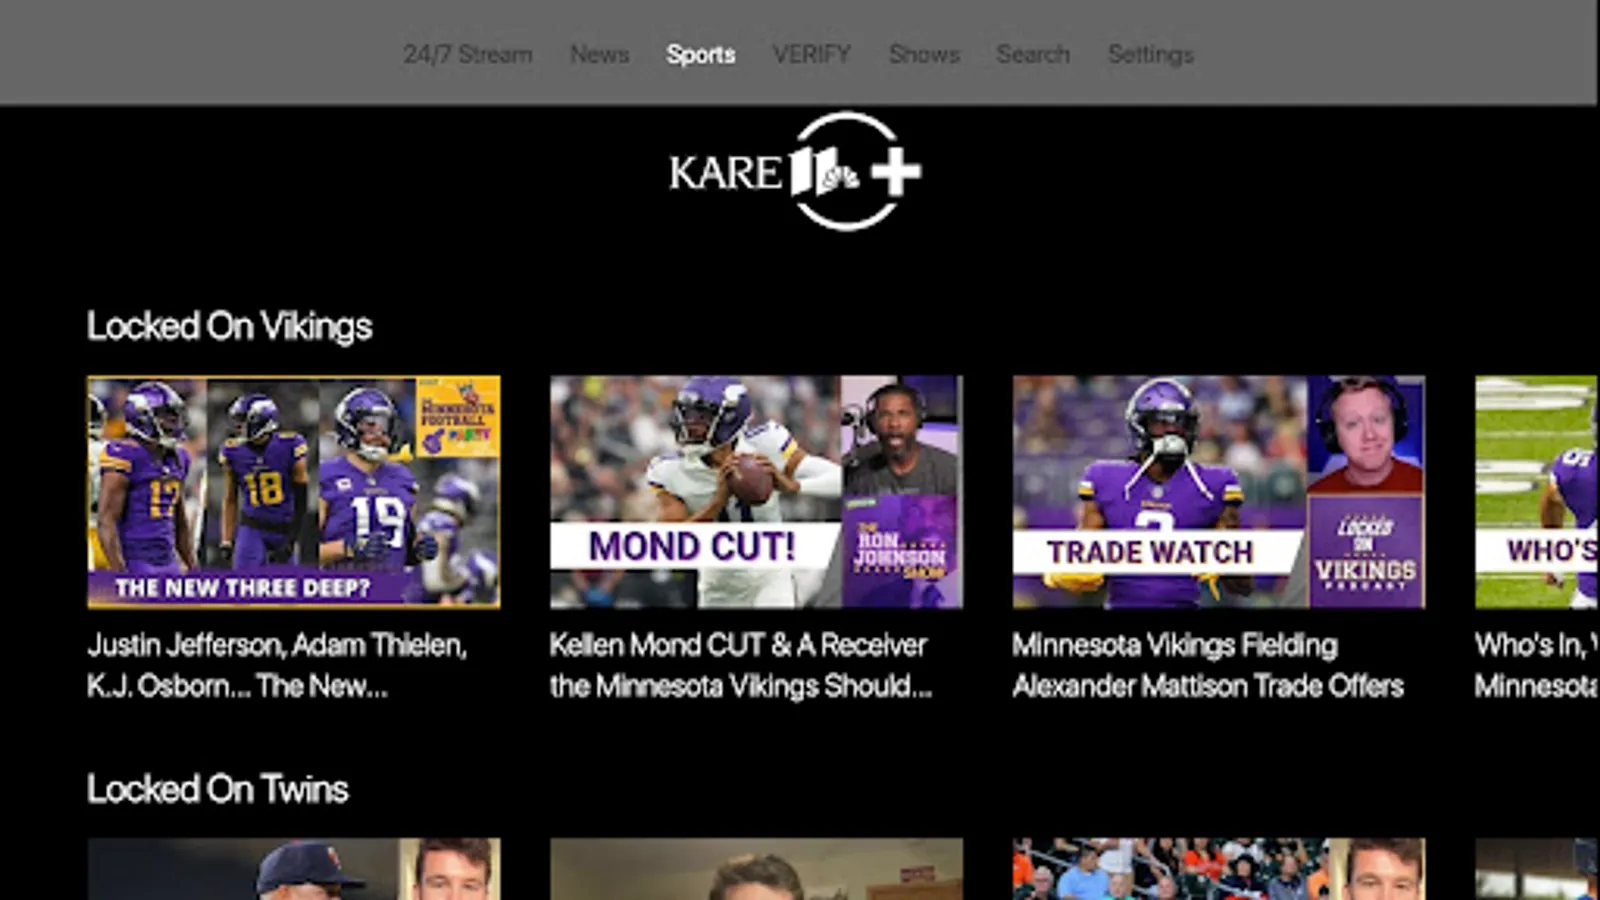
Task: Open first Locked On Twins video thumbnail
Action: [294, 869]
